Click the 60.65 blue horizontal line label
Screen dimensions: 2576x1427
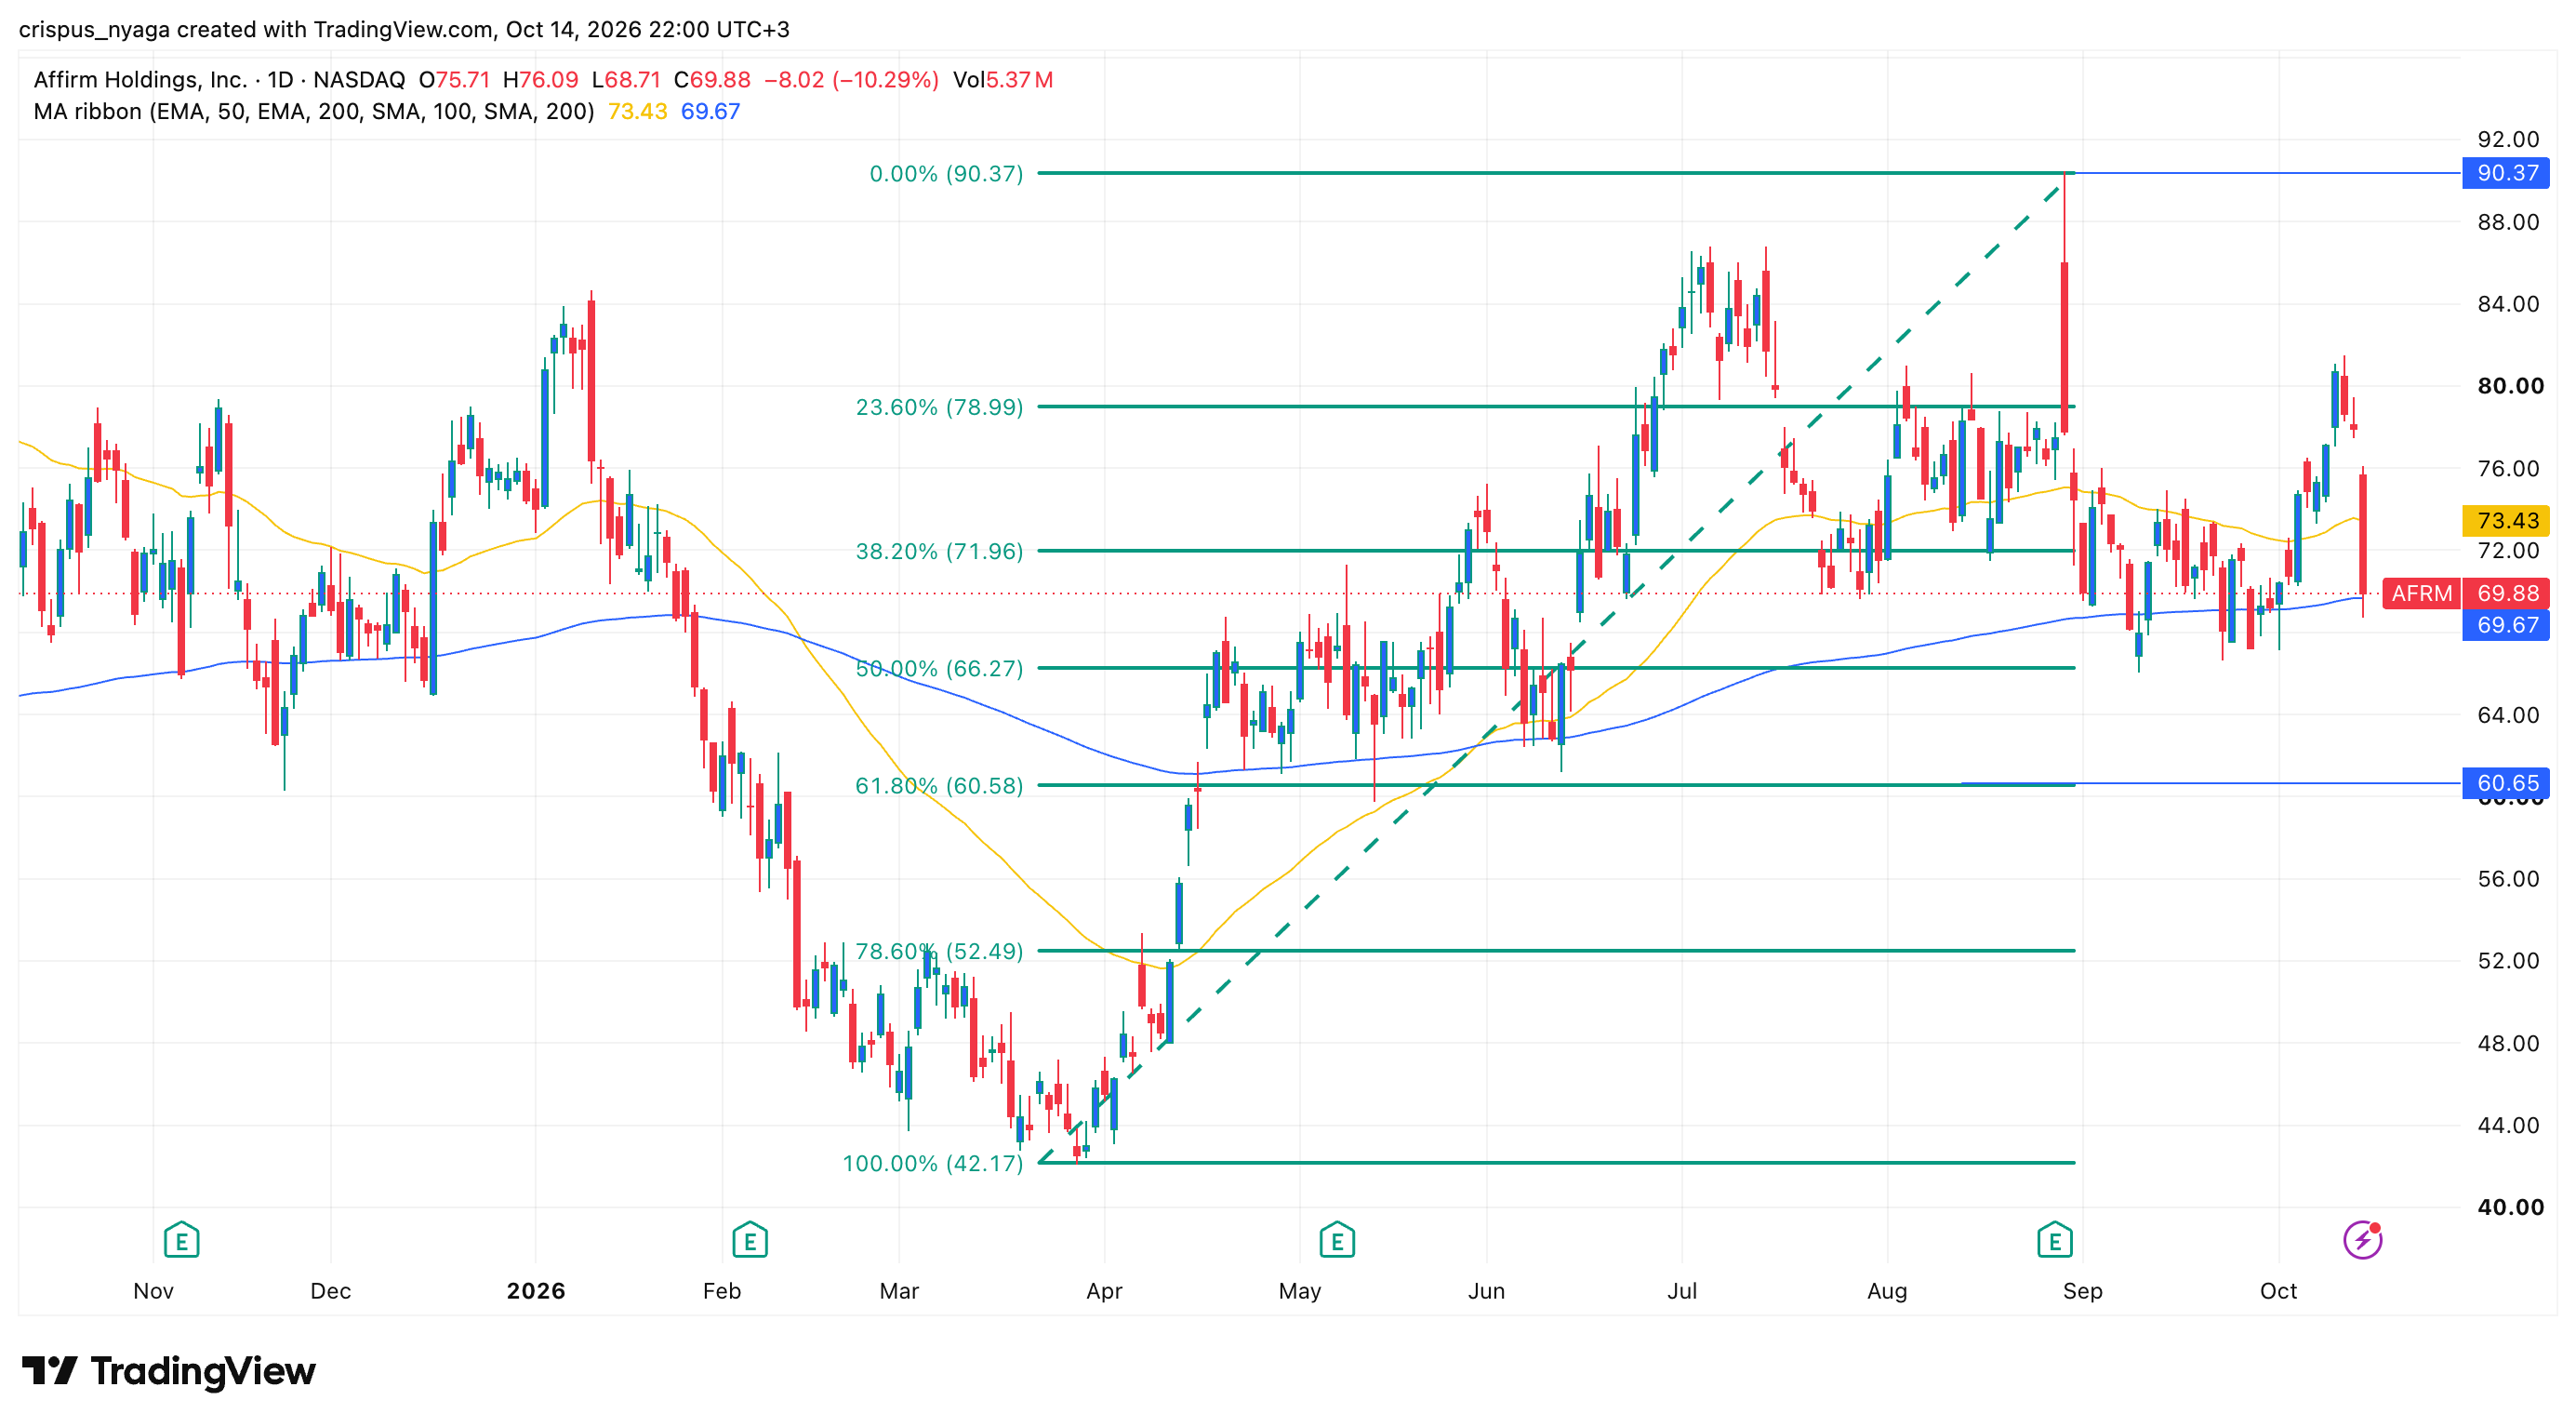[2506, 783]
